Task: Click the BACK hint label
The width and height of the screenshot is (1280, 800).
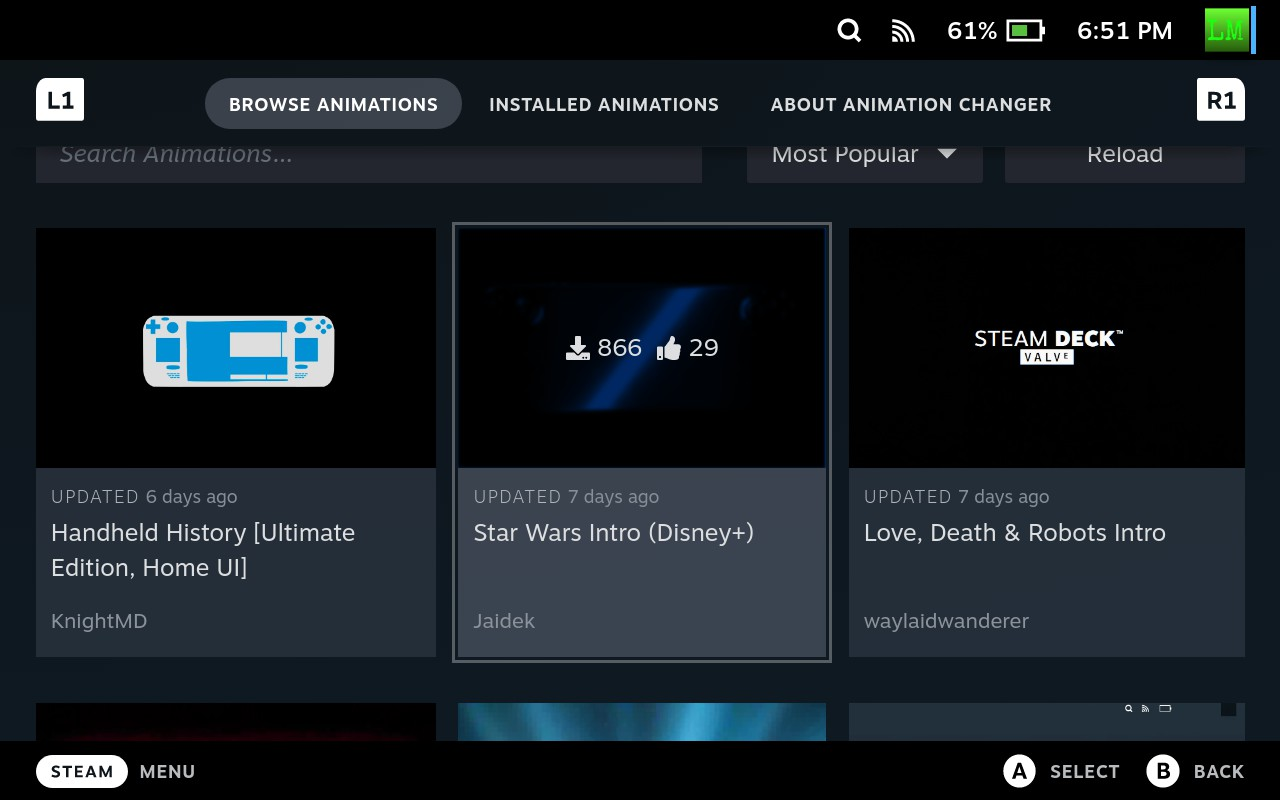Action: coord(1219,772)
